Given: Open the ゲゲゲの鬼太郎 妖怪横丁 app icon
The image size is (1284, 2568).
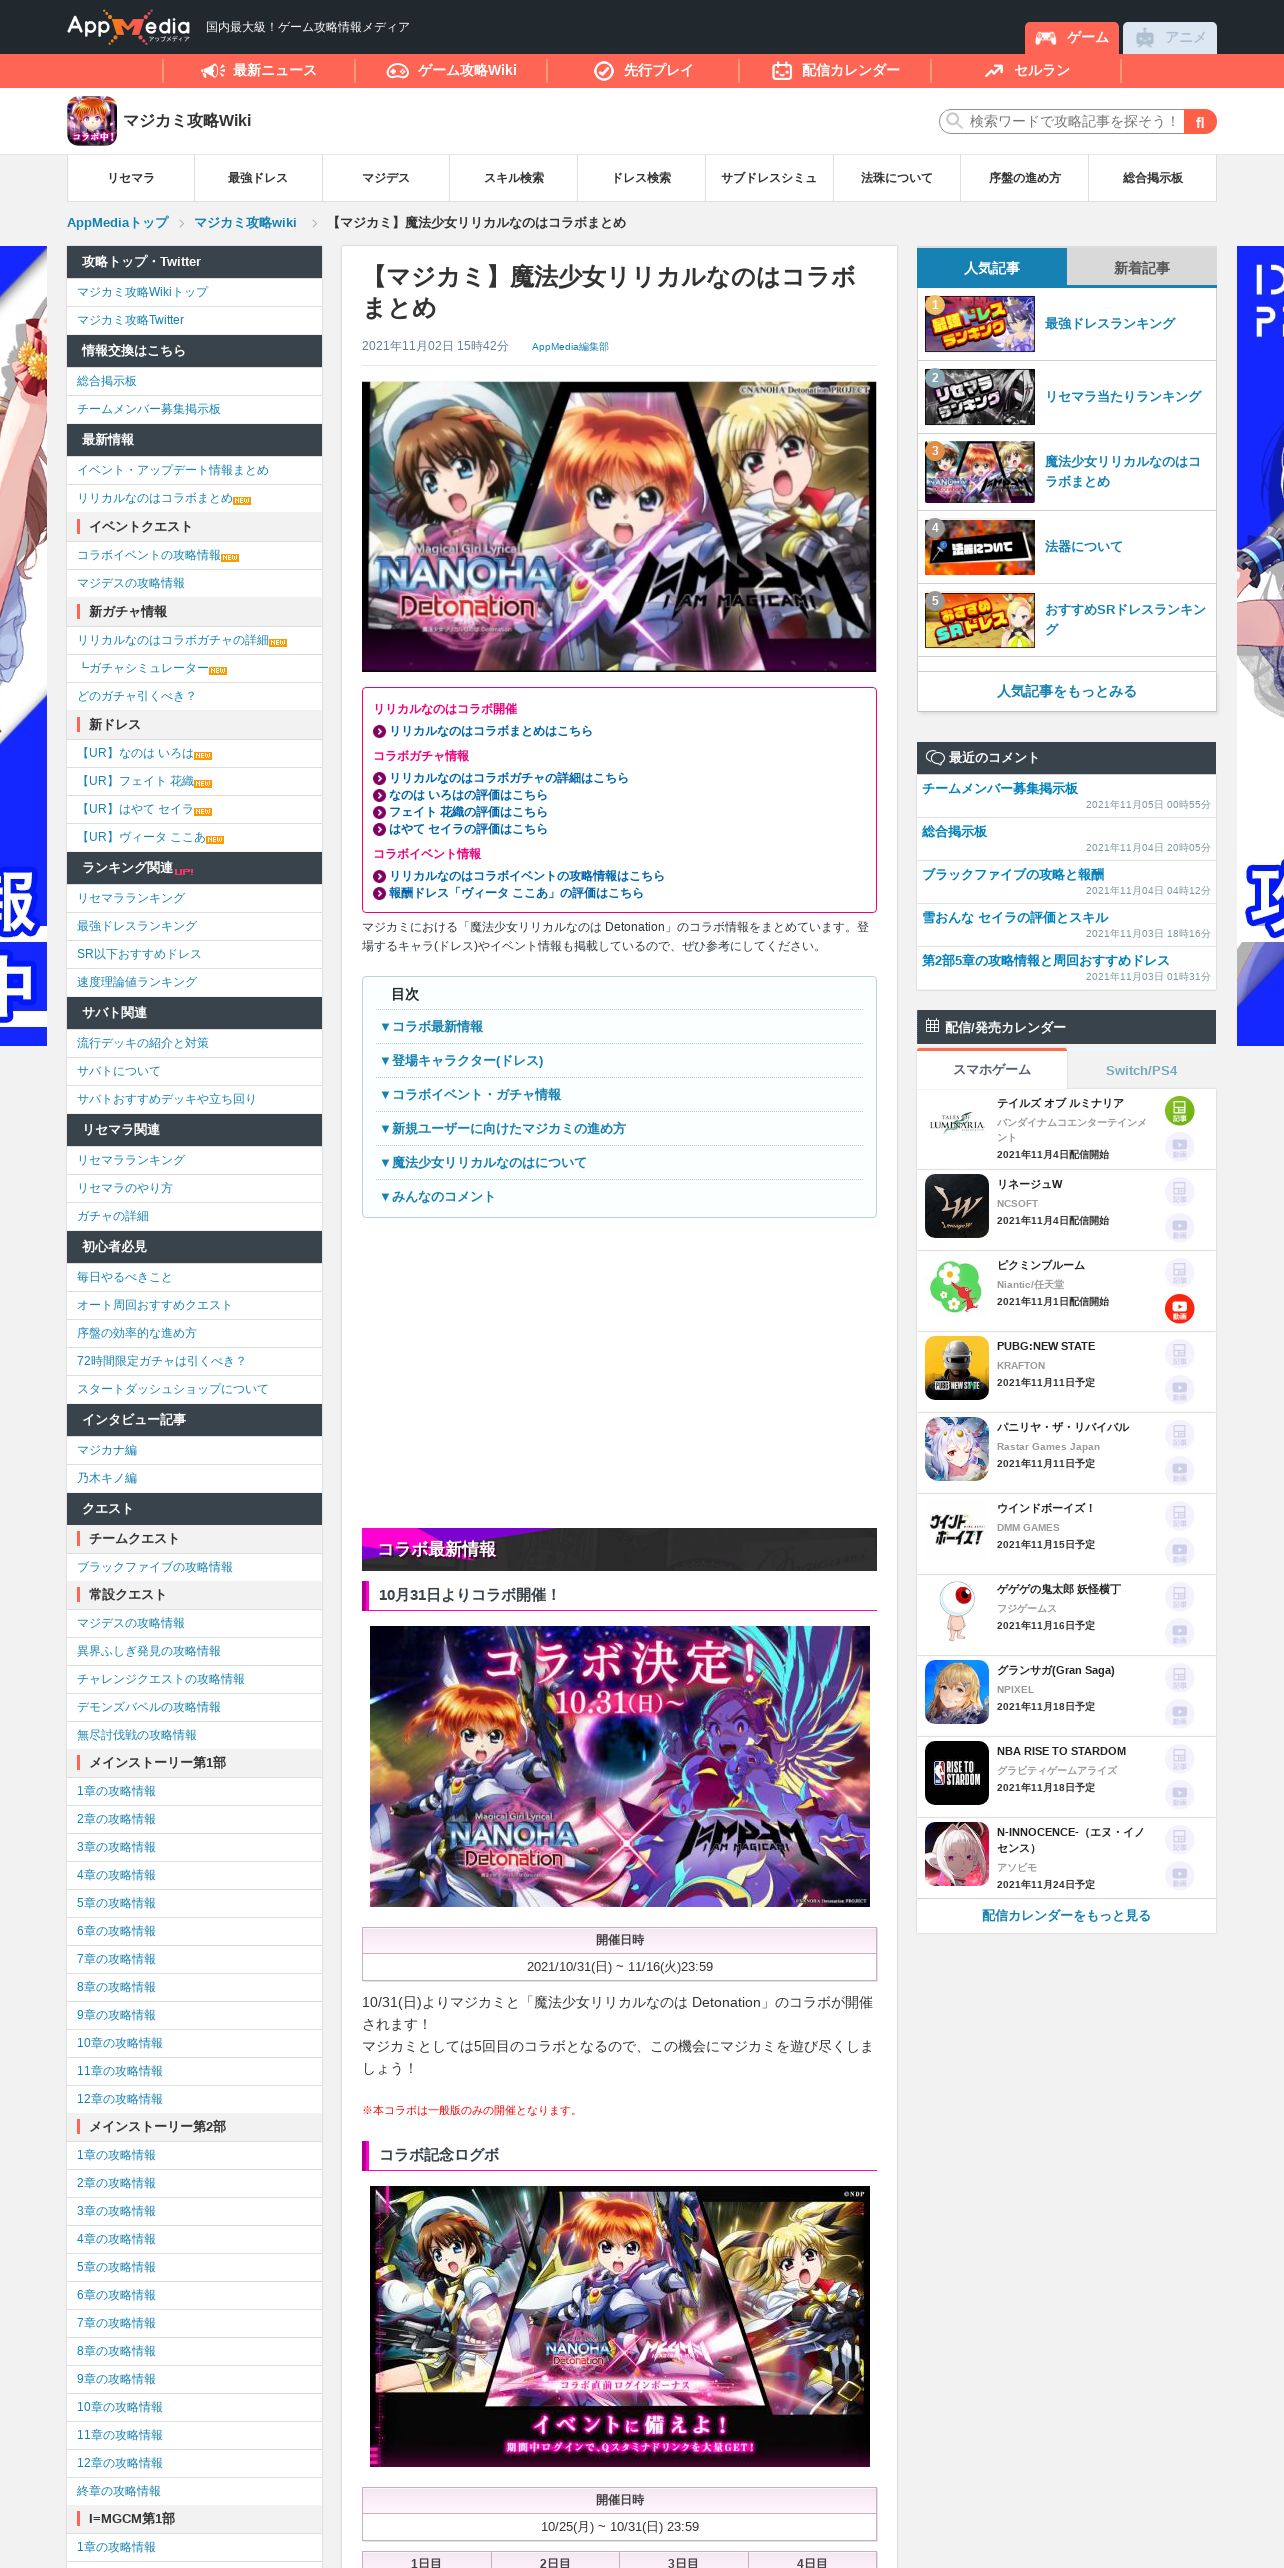Looking at the screenshot, I should (957, 1611).
